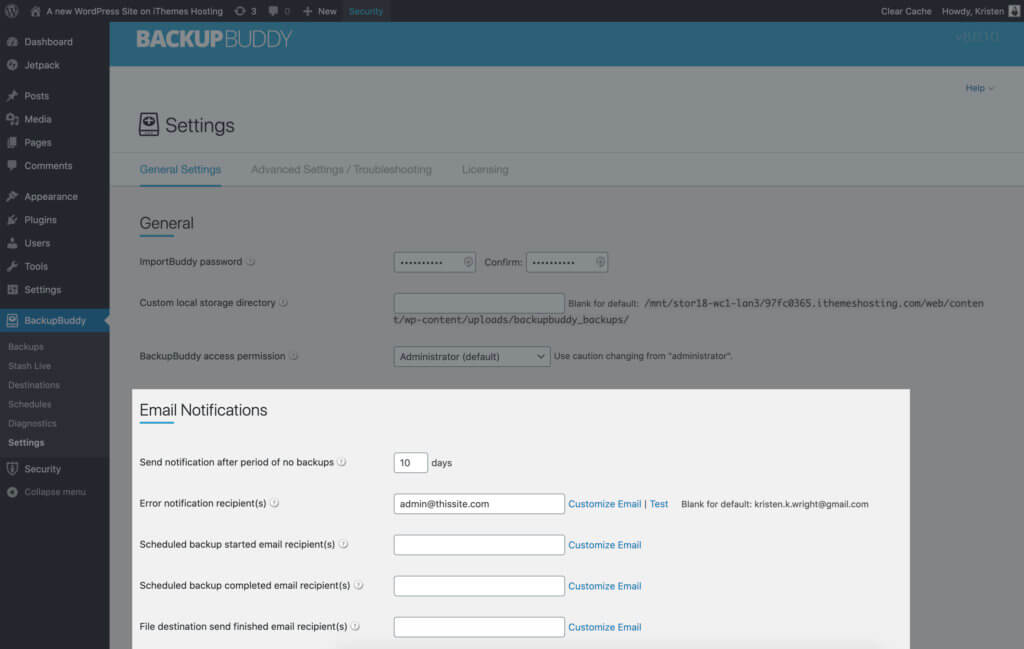Open Stash Live submenu item
The width and height of the screenshot is (1024, 649).
pyautogui.click(x=29, y=366)
